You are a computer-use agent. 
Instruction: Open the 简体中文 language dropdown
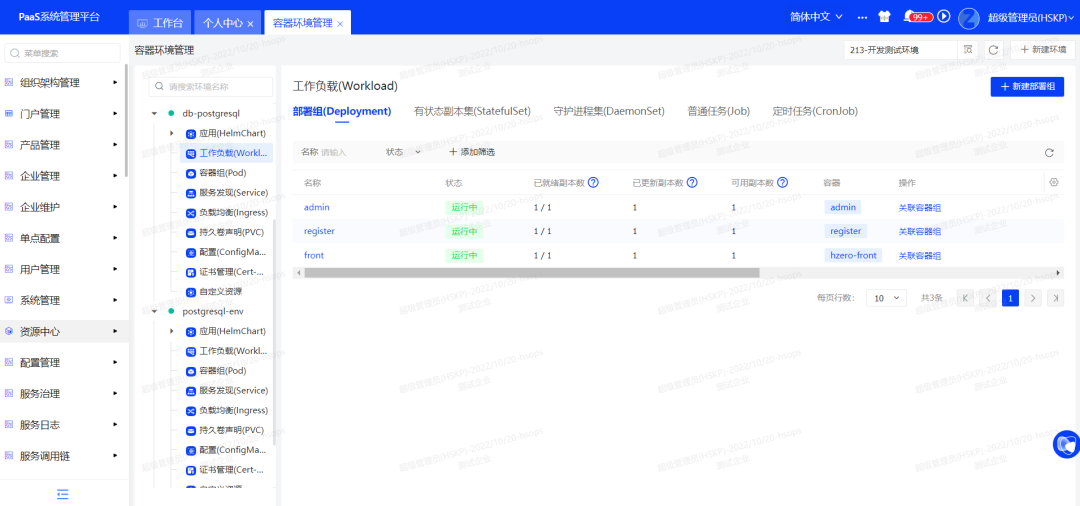pyautogui.click(x=816, y=17)
